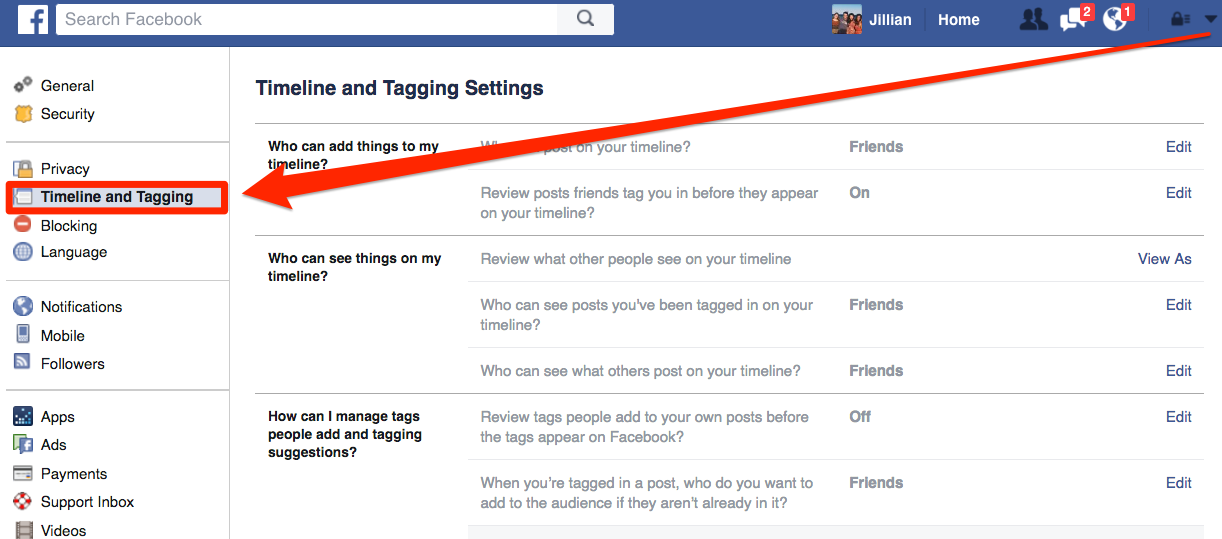Go to the Home link
Screen dimensions: 1222x539
click(x=958, y=19)
